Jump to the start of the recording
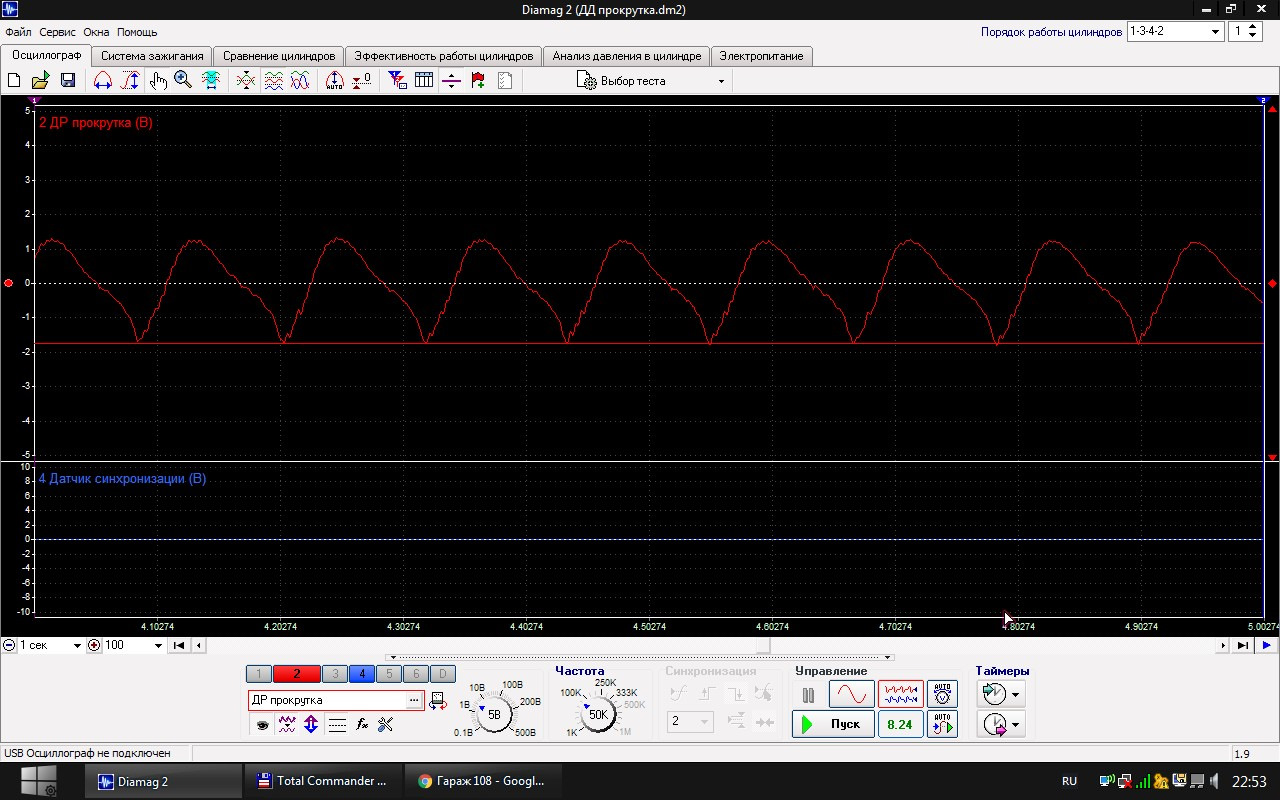Viewport: 1280px width, 800px height. tap(179, 645)
